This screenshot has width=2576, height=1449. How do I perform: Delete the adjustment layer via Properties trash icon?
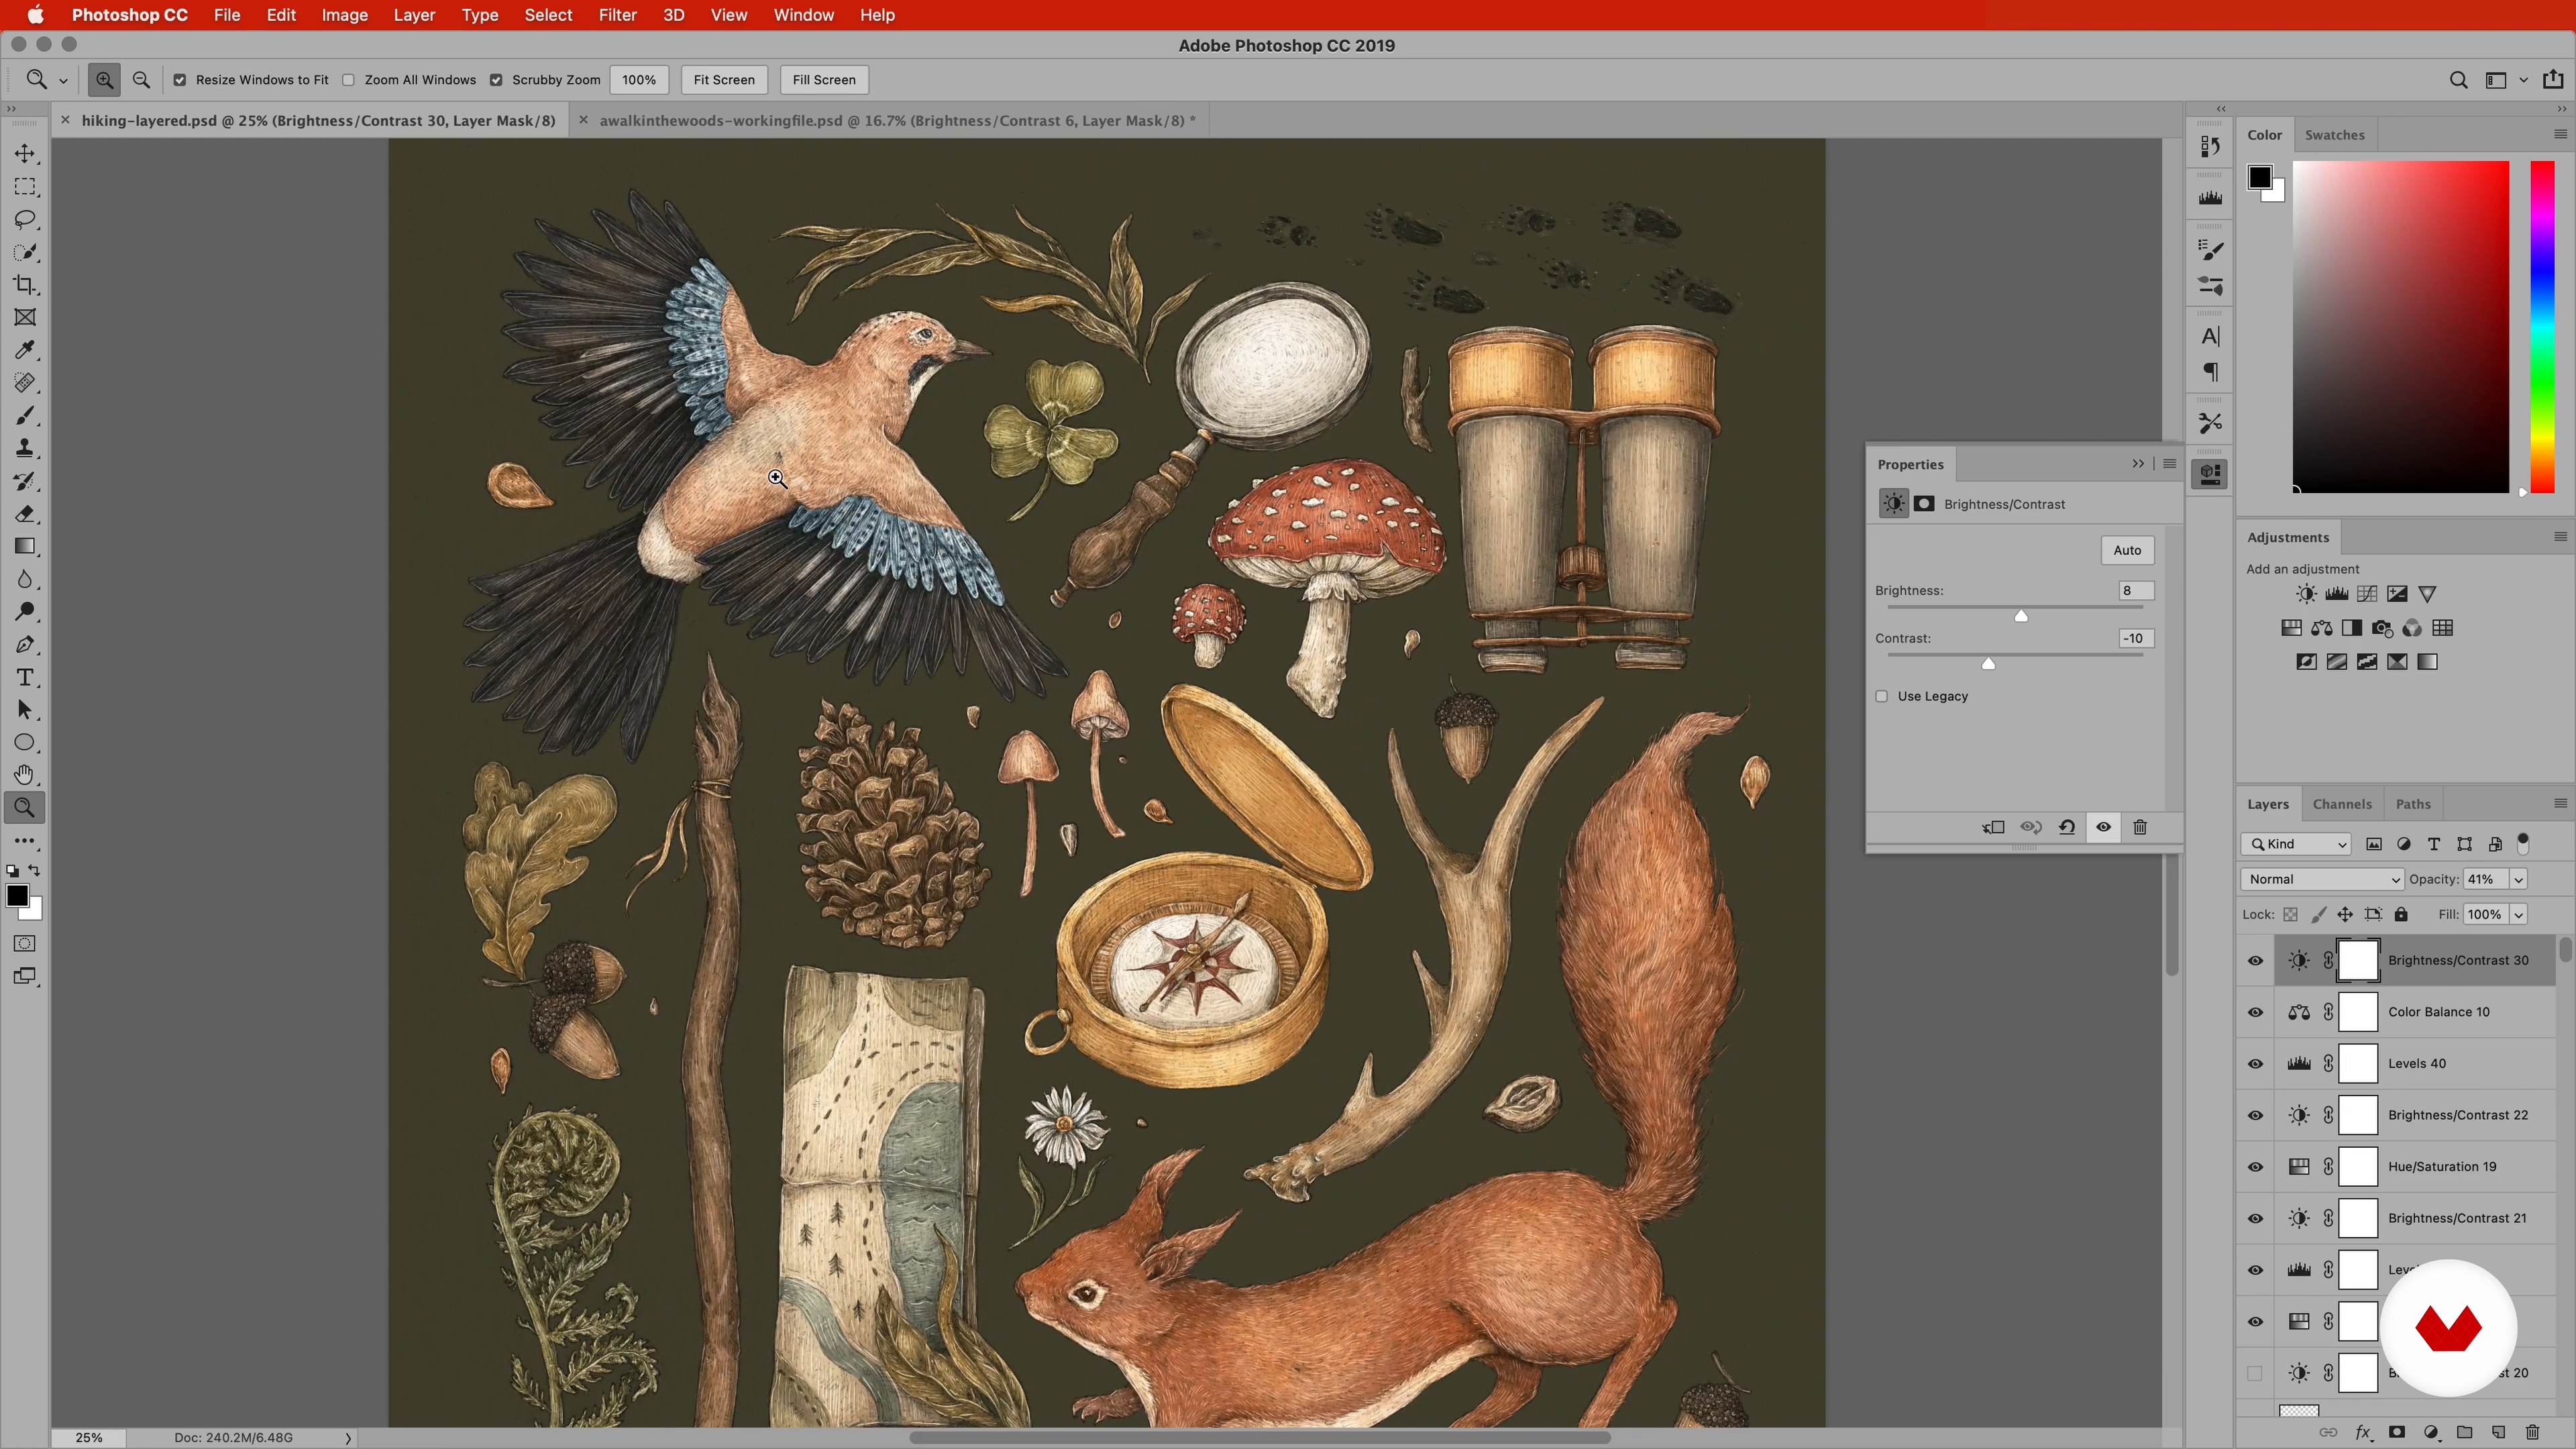(2140, 827)
